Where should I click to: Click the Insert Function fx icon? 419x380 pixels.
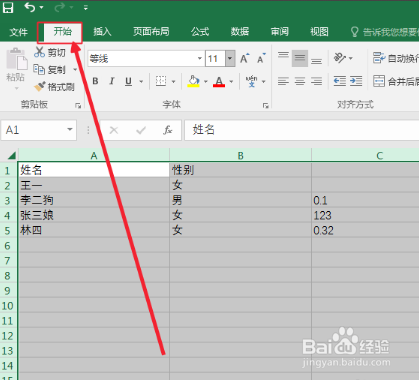tap(168, 130)
